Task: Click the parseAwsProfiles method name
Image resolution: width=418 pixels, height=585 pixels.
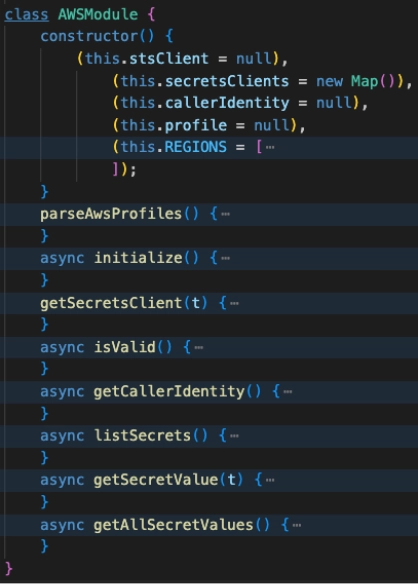Action: (x=111, y=214)
